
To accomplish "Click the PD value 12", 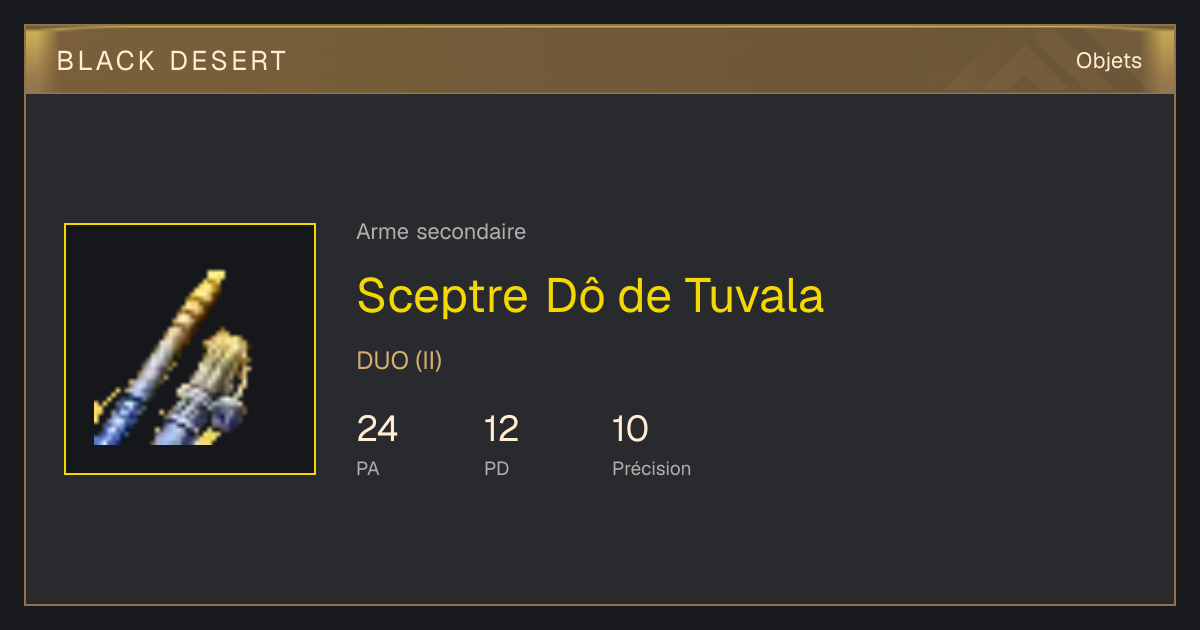I will (501, 429).
